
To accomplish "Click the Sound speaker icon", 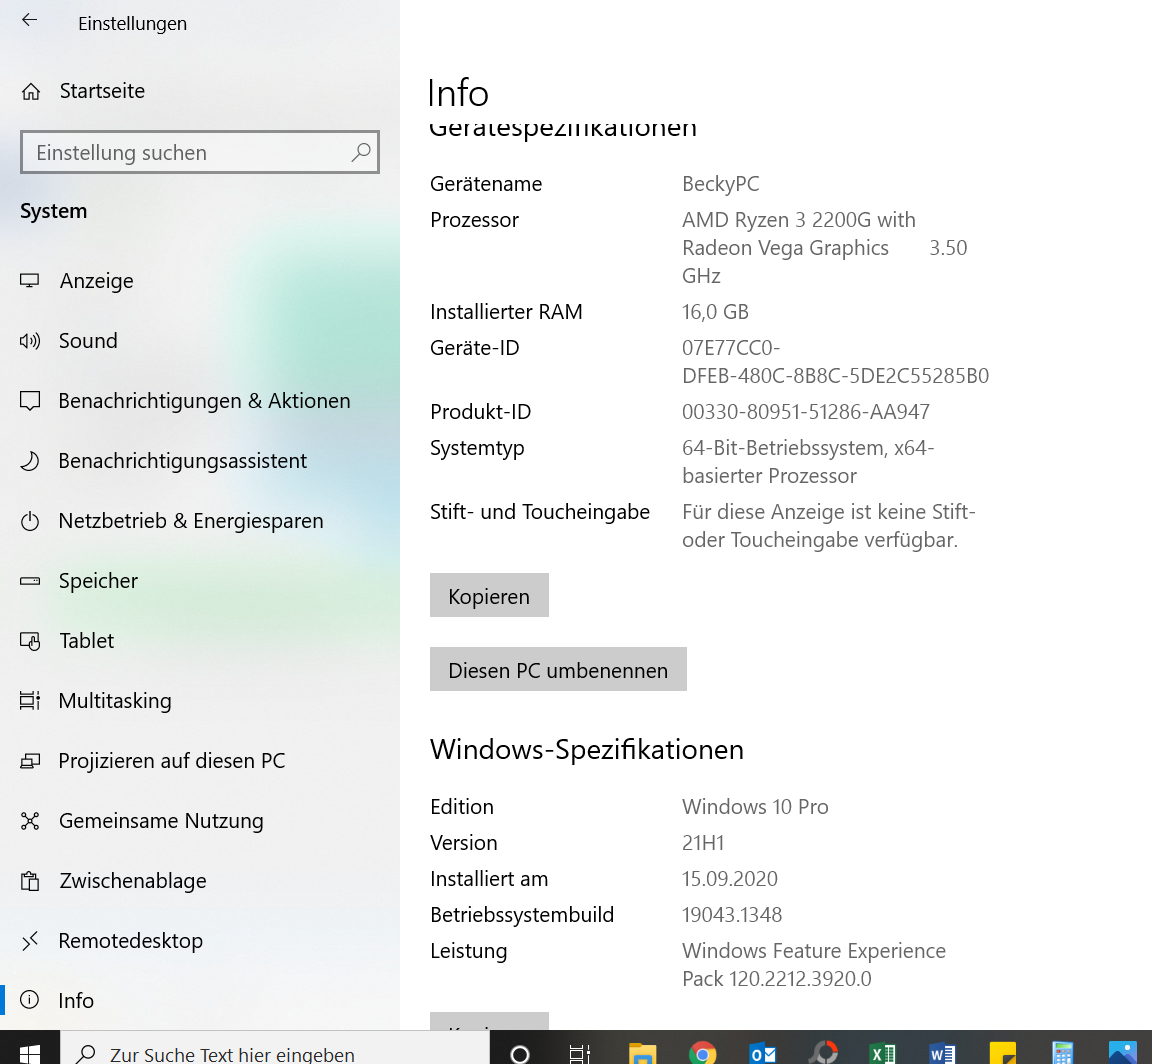I will (29, 341).
